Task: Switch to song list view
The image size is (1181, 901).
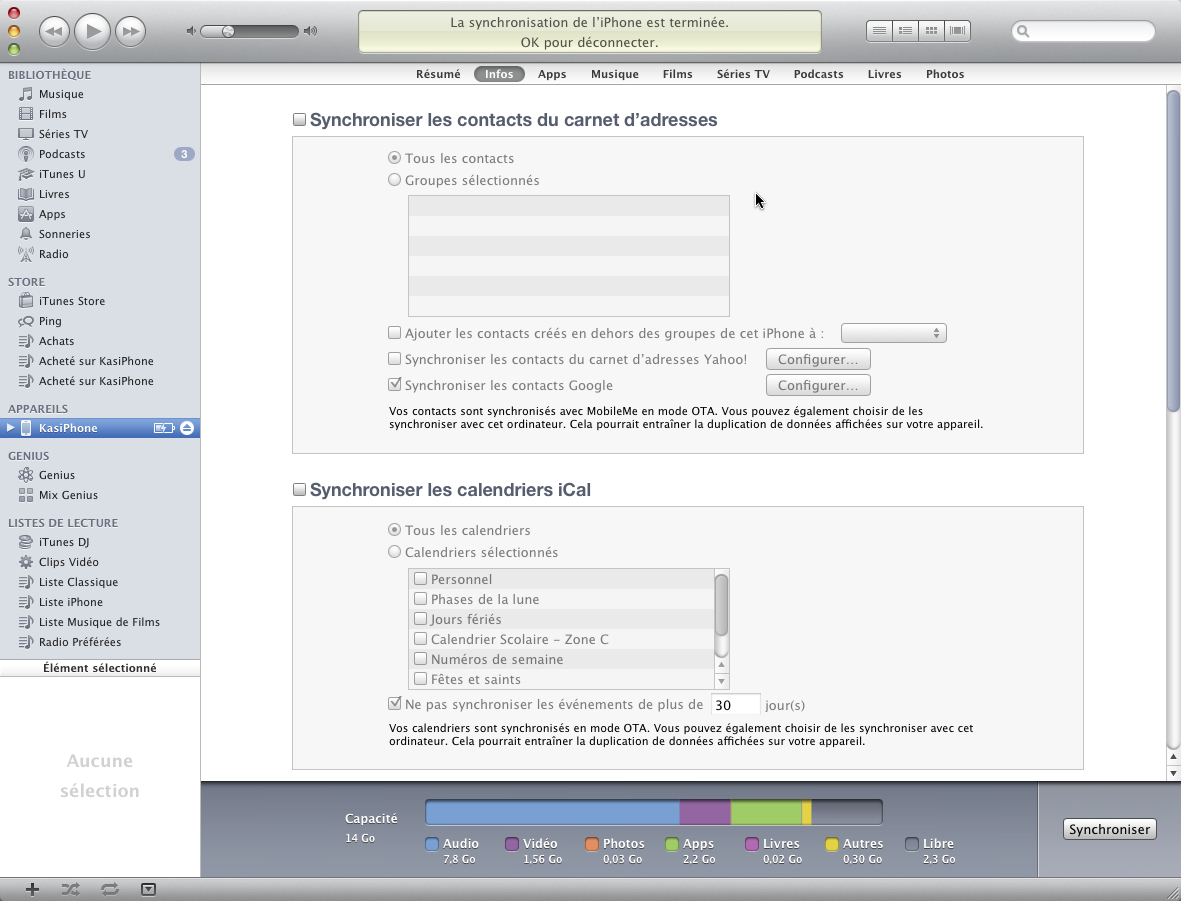Action: coord(879,31)
